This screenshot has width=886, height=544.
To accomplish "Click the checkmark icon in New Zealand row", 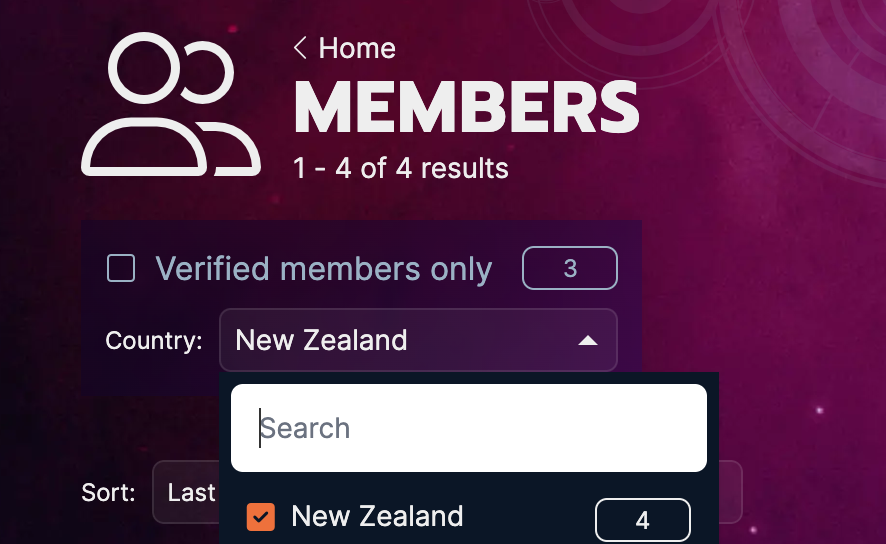I will tap(261, 517).
